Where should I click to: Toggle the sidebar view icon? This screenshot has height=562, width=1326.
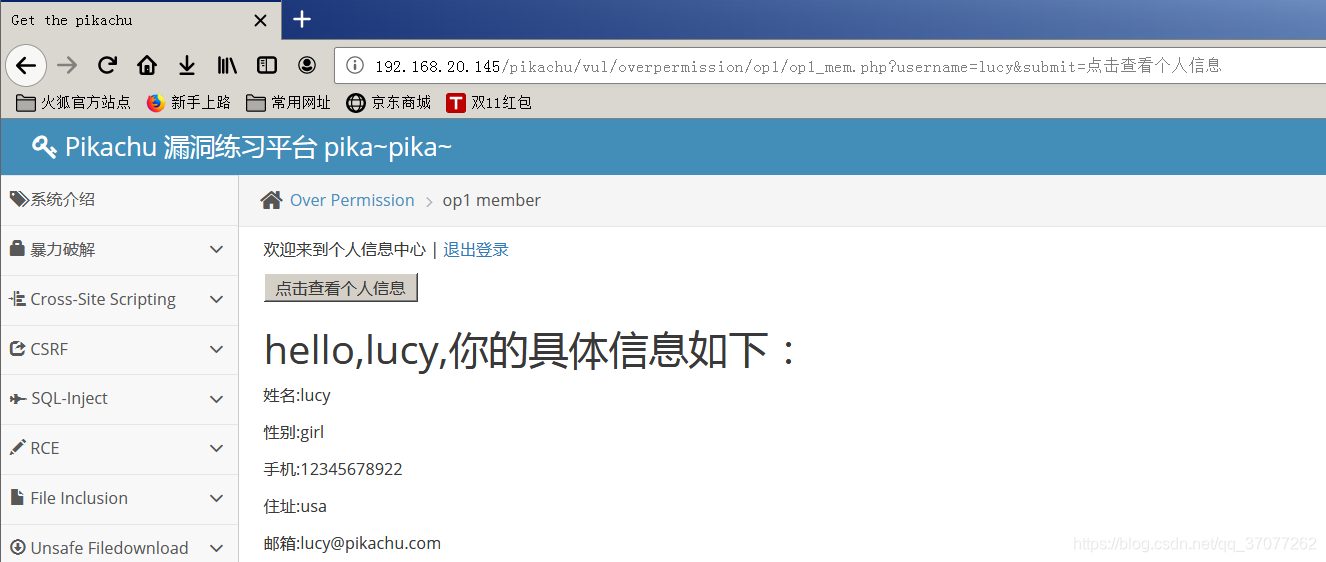point(267,66)
